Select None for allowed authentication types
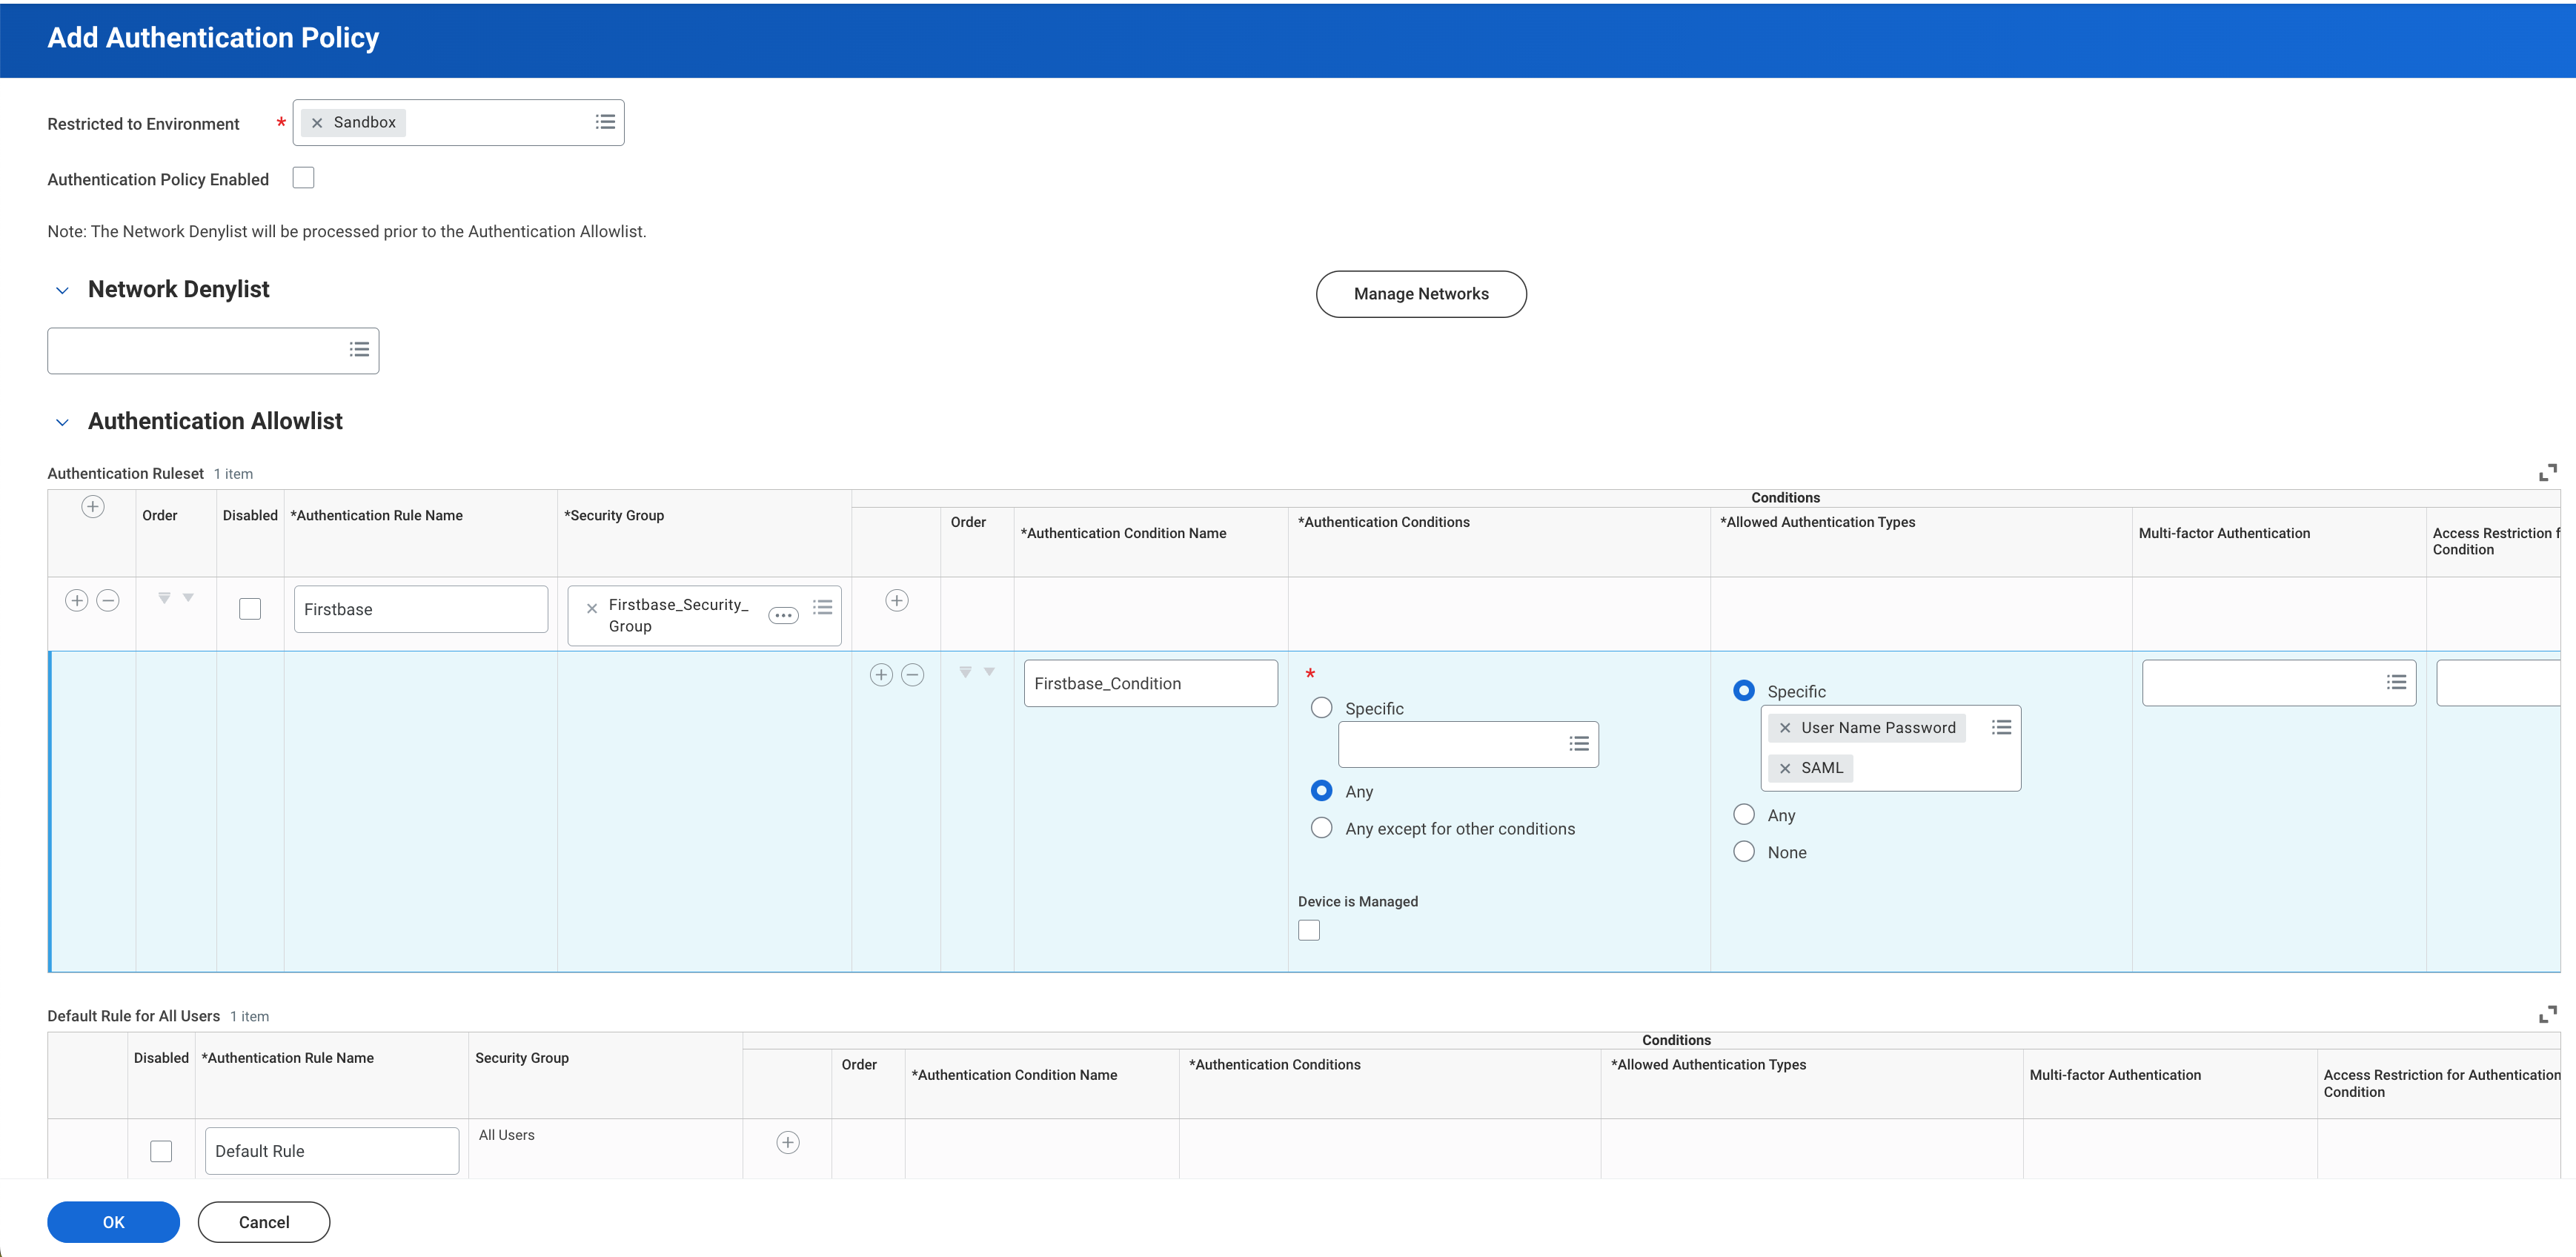 (x=1743, y=852)
